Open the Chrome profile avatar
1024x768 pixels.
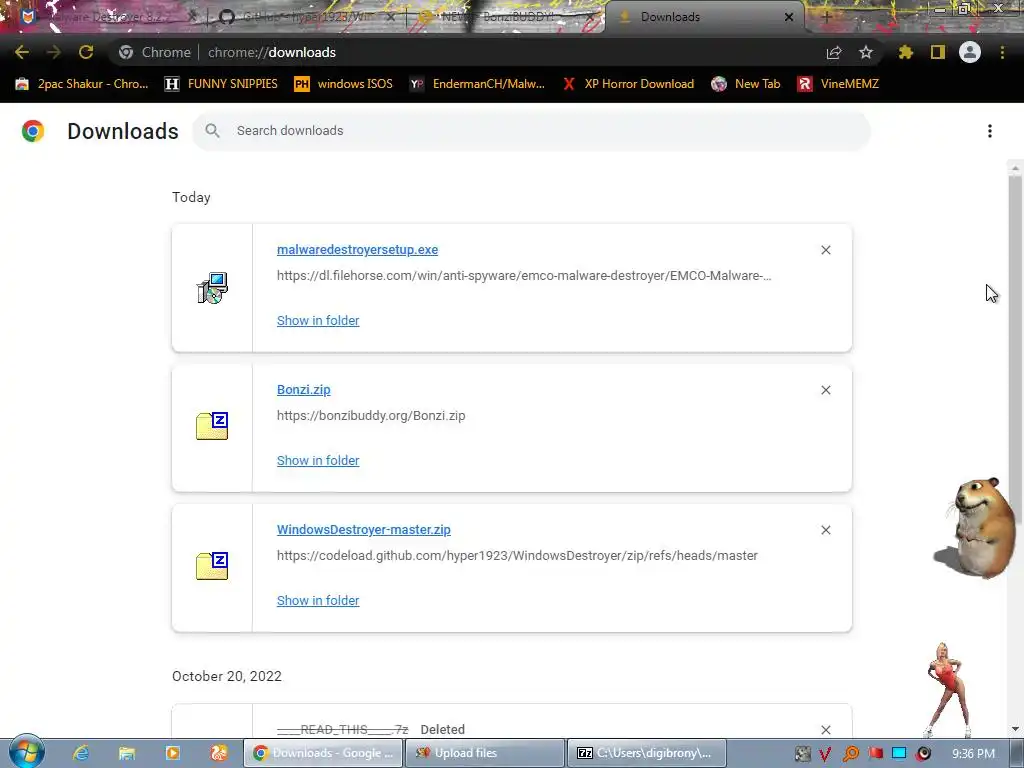[970, 52]
